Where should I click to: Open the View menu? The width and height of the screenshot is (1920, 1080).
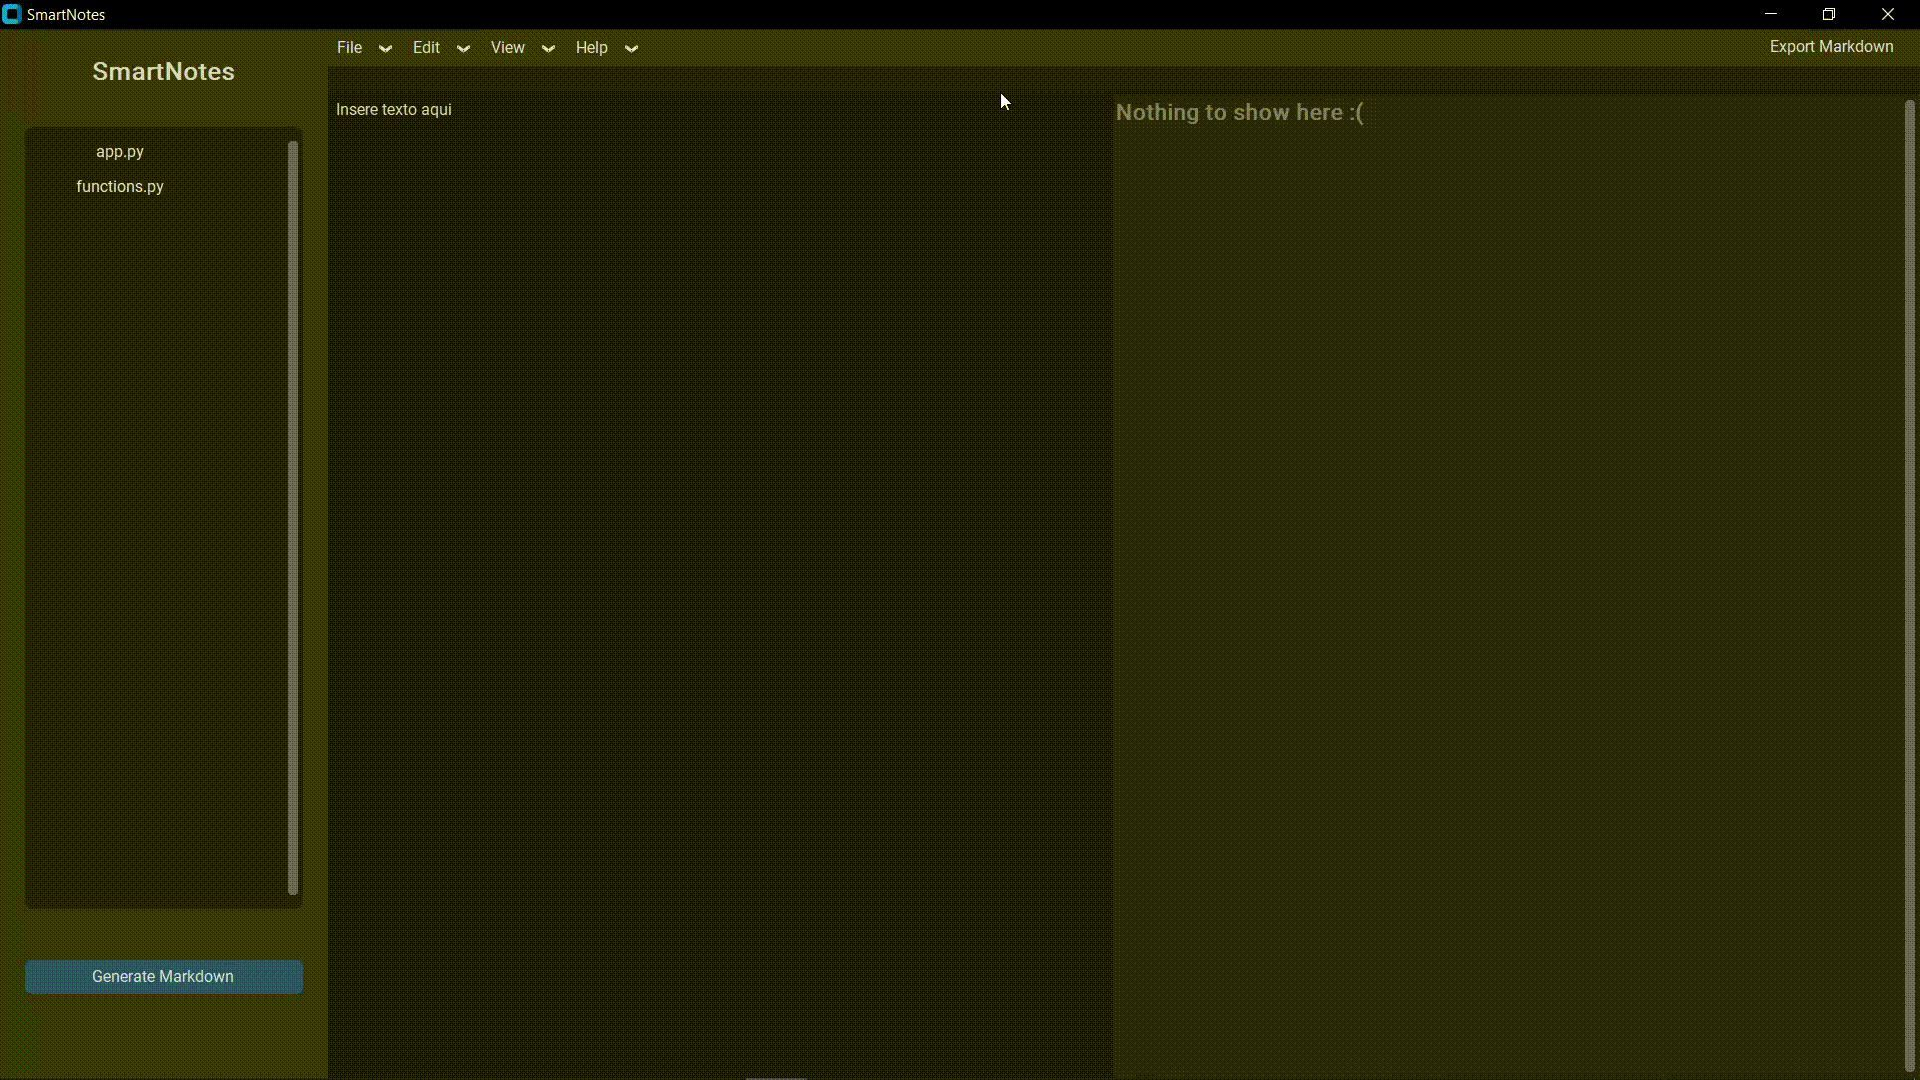click(x=507, y=47)
